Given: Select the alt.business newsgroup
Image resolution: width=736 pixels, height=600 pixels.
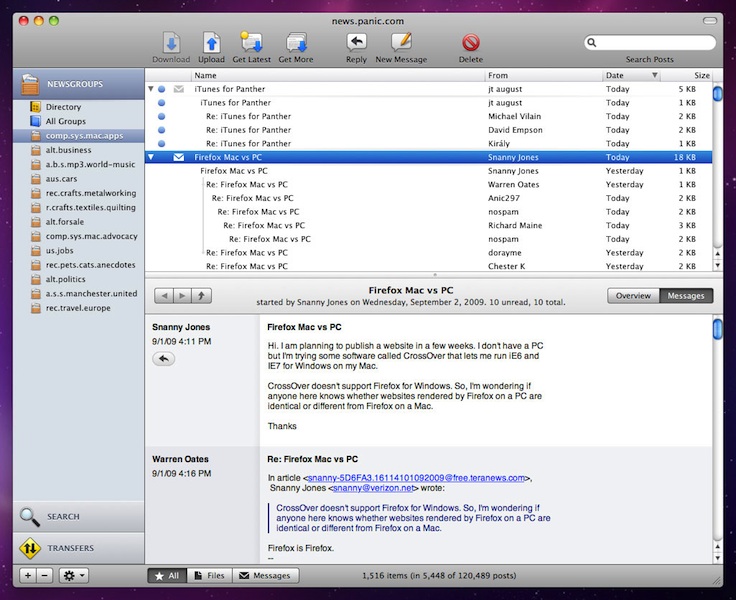Looking at the screenshot, I should pyautogui.click(x=68, y=150).
